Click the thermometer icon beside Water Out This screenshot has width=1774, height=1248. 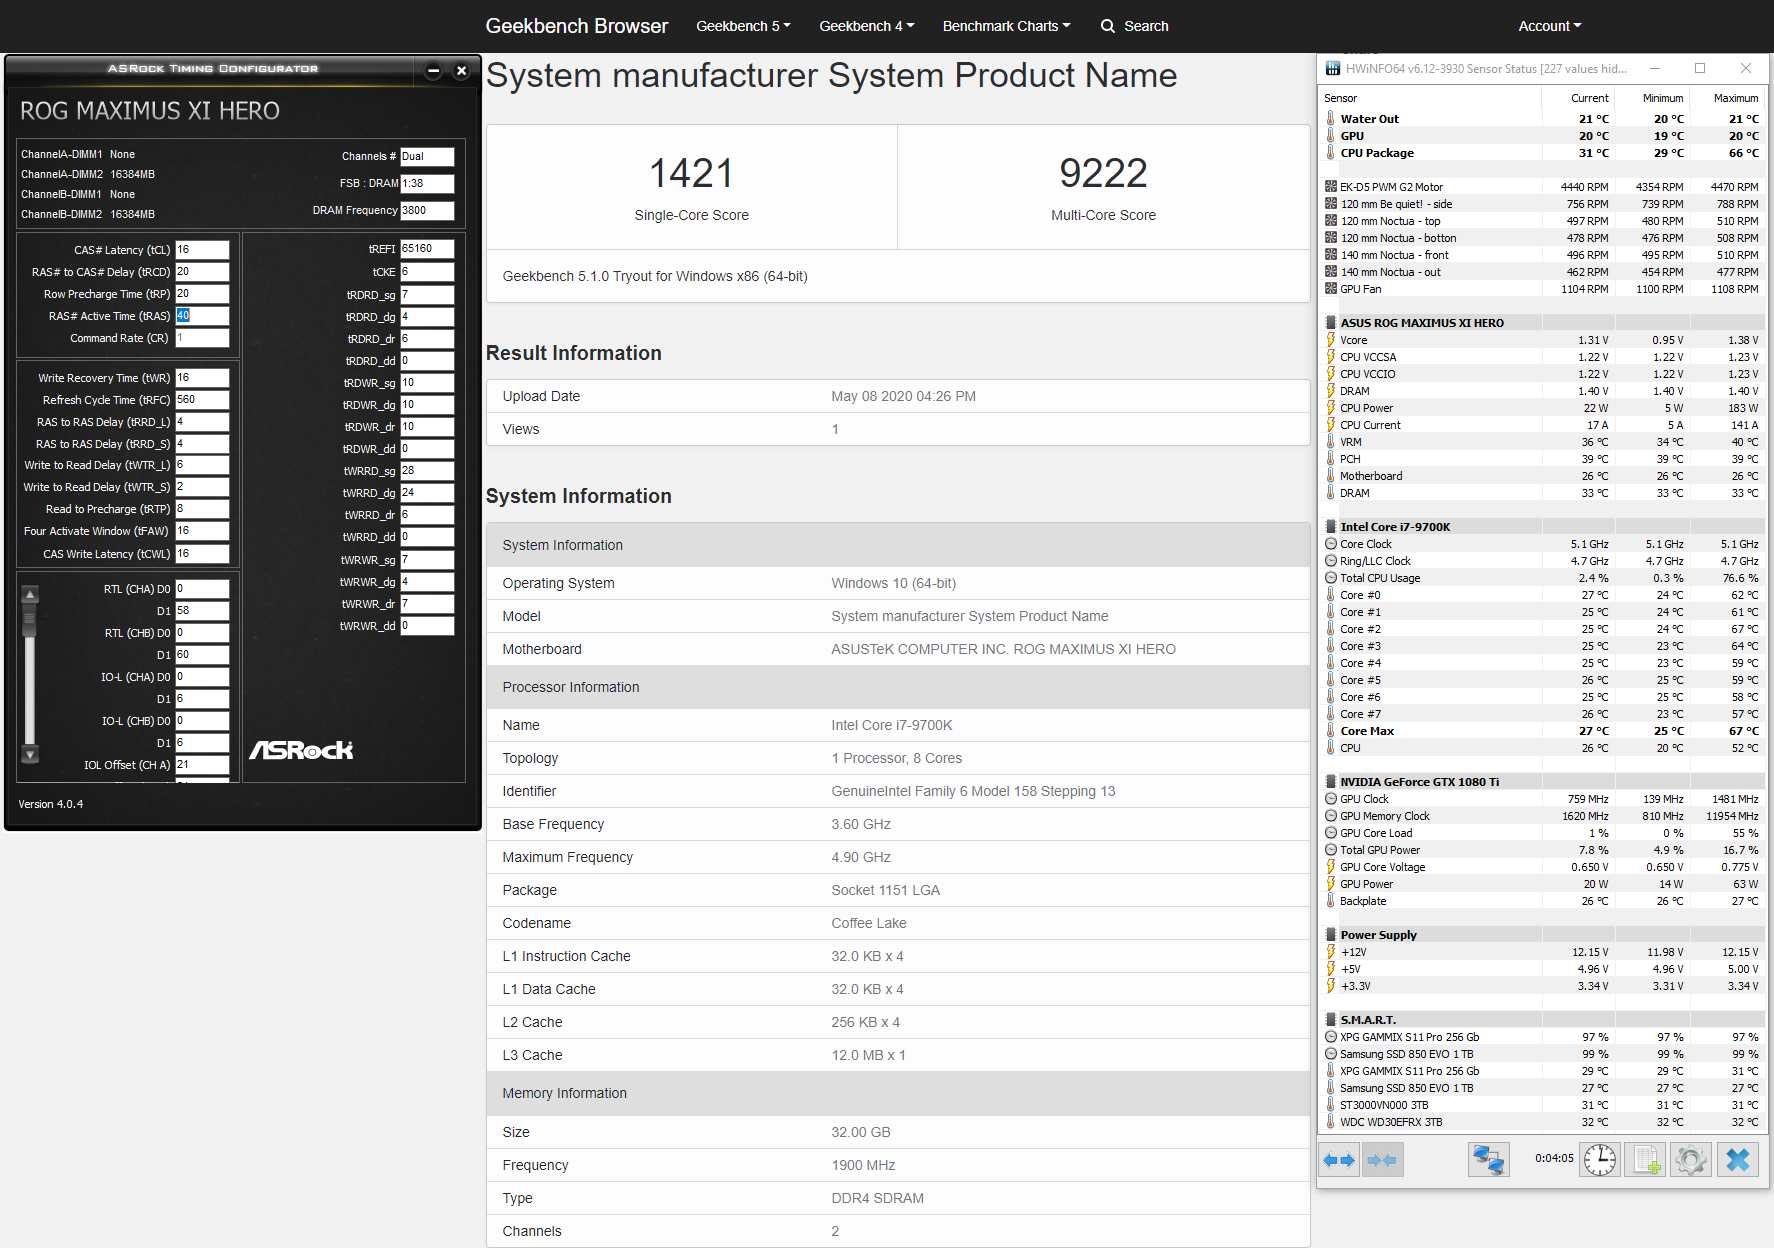tap(1331, 119)
